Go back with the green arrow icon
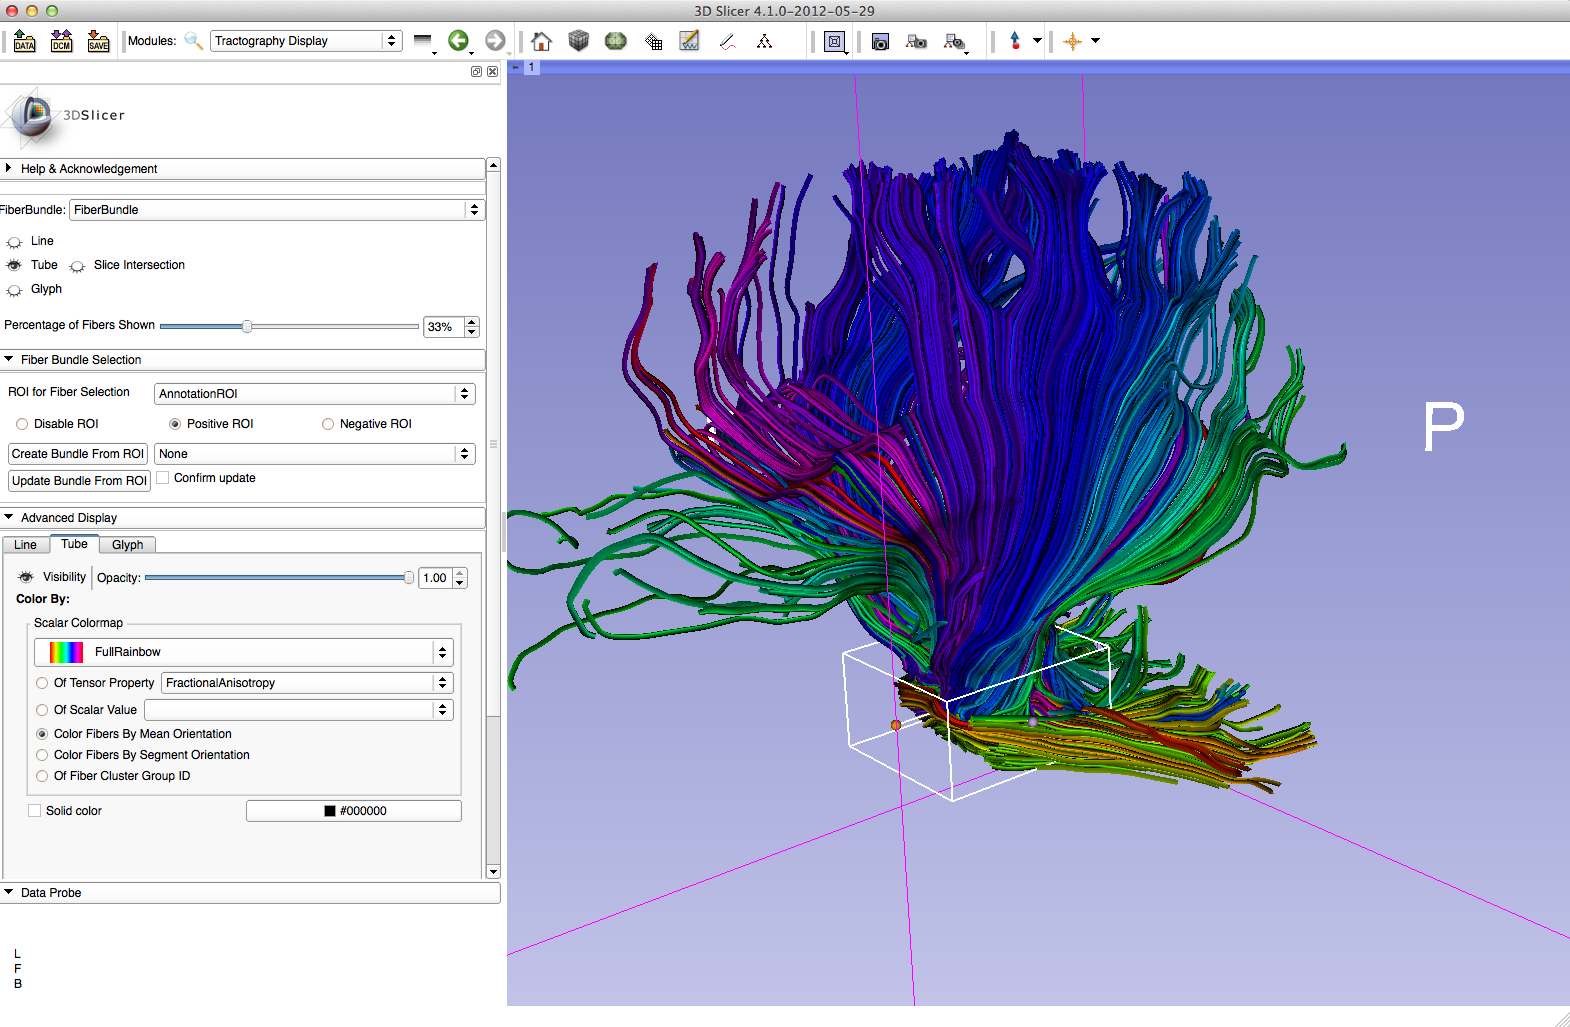 click(x=458, y=41)
